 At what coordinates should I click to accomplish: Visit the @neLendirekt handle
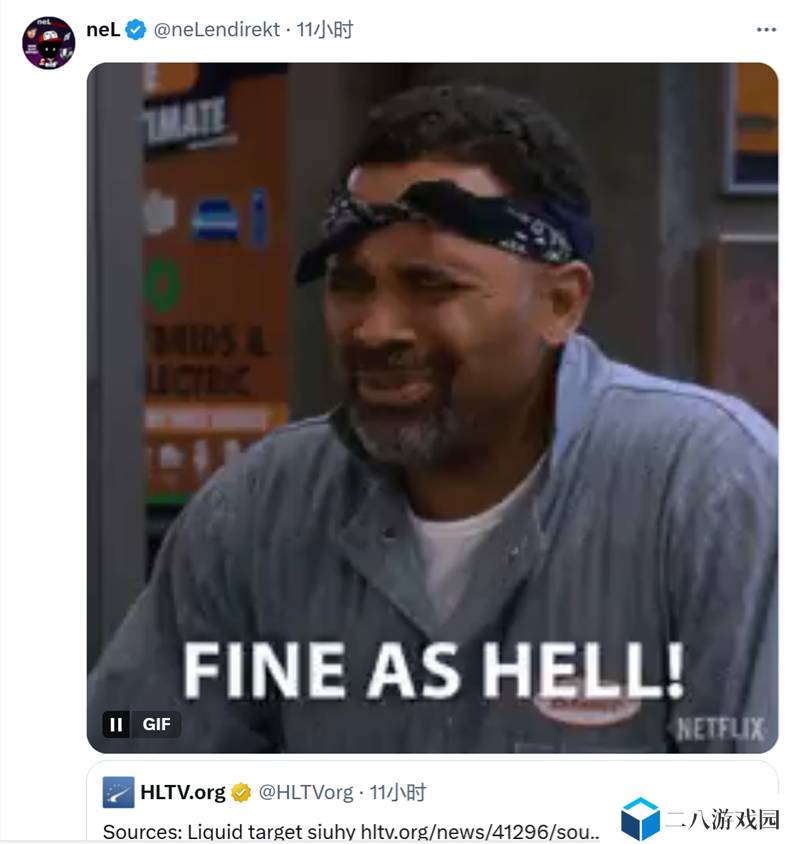(x=216, y=30)
